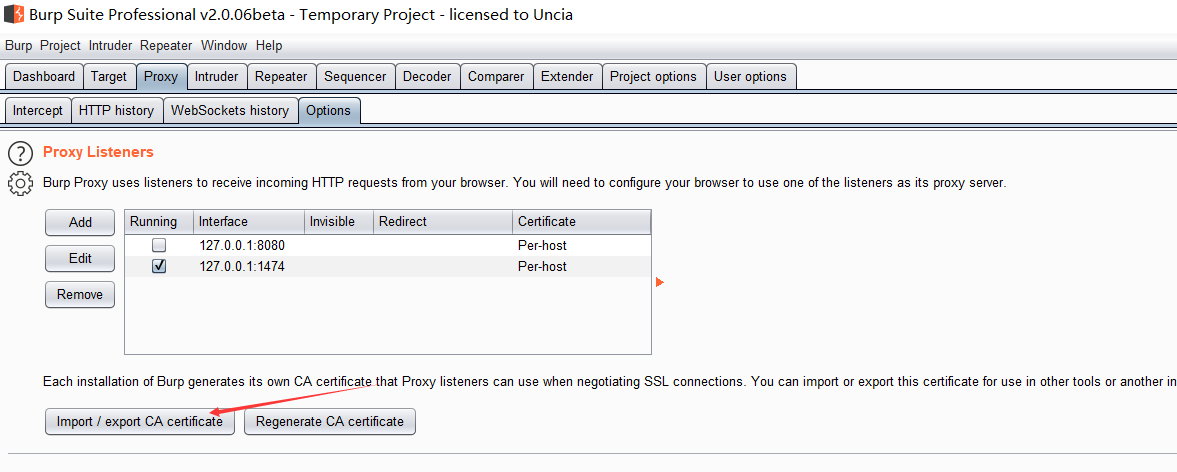This screenshot has height=472, width=1177.
Task: Click the Redirect column header
Action: [x=443, y=221]
